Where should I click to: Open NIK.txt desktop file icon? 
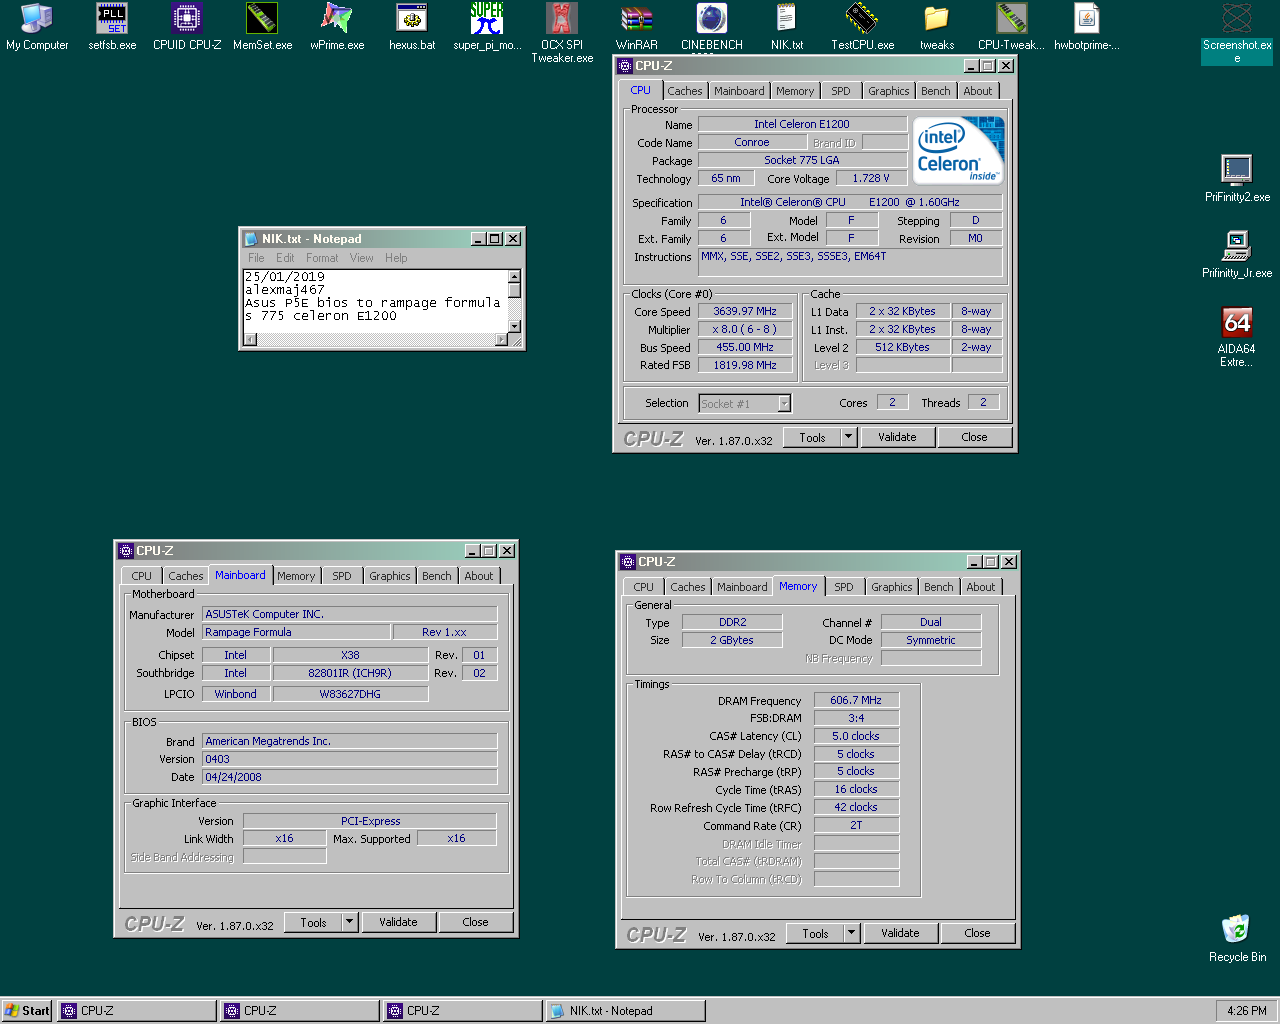(x=787, y=27)
